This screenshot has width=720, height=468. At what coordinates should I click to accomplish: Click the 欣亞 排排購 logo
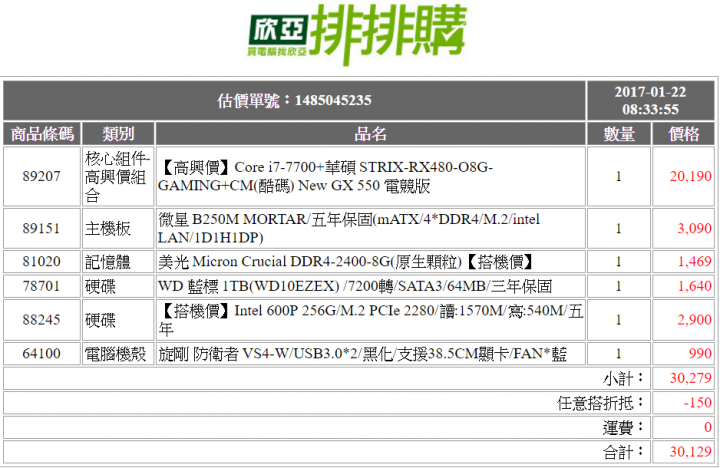tap(357, 34)
